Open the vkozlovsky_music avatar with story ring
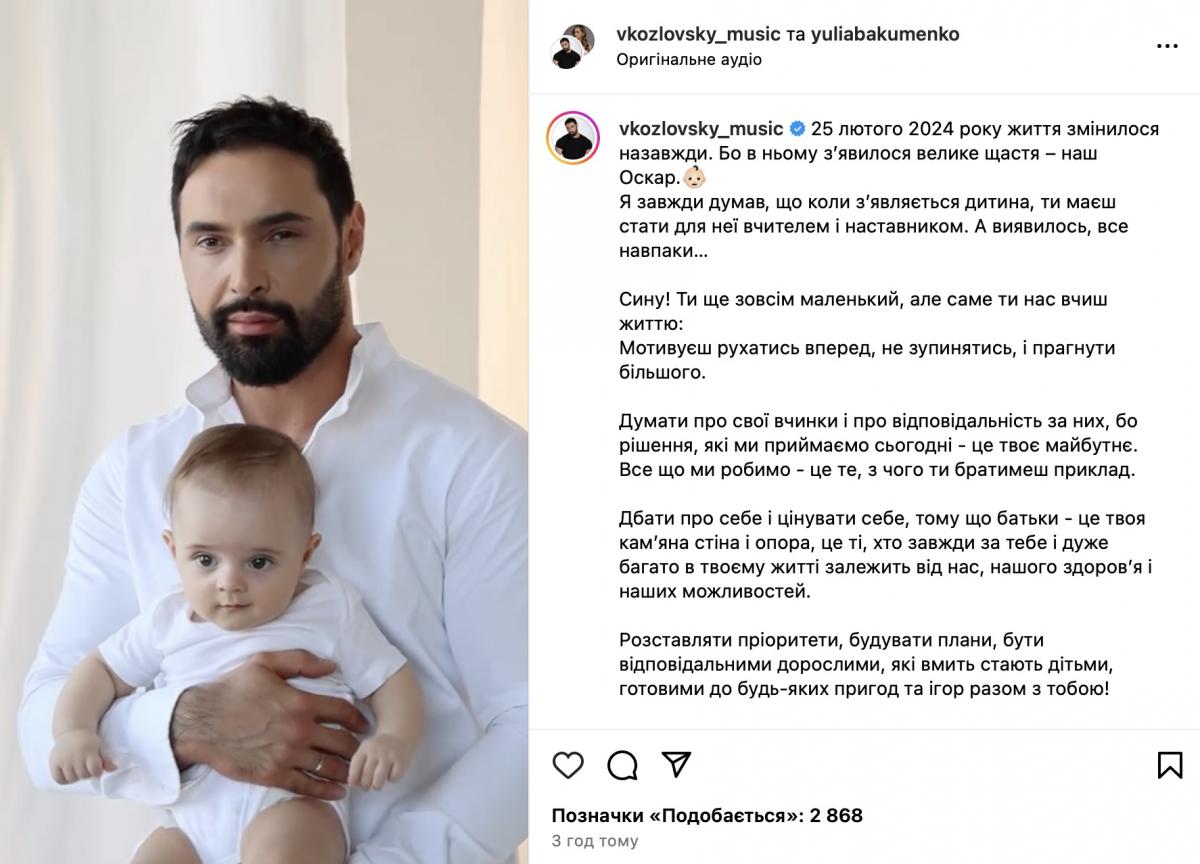This screenshot has width=1200, height=864. point(573,139)
